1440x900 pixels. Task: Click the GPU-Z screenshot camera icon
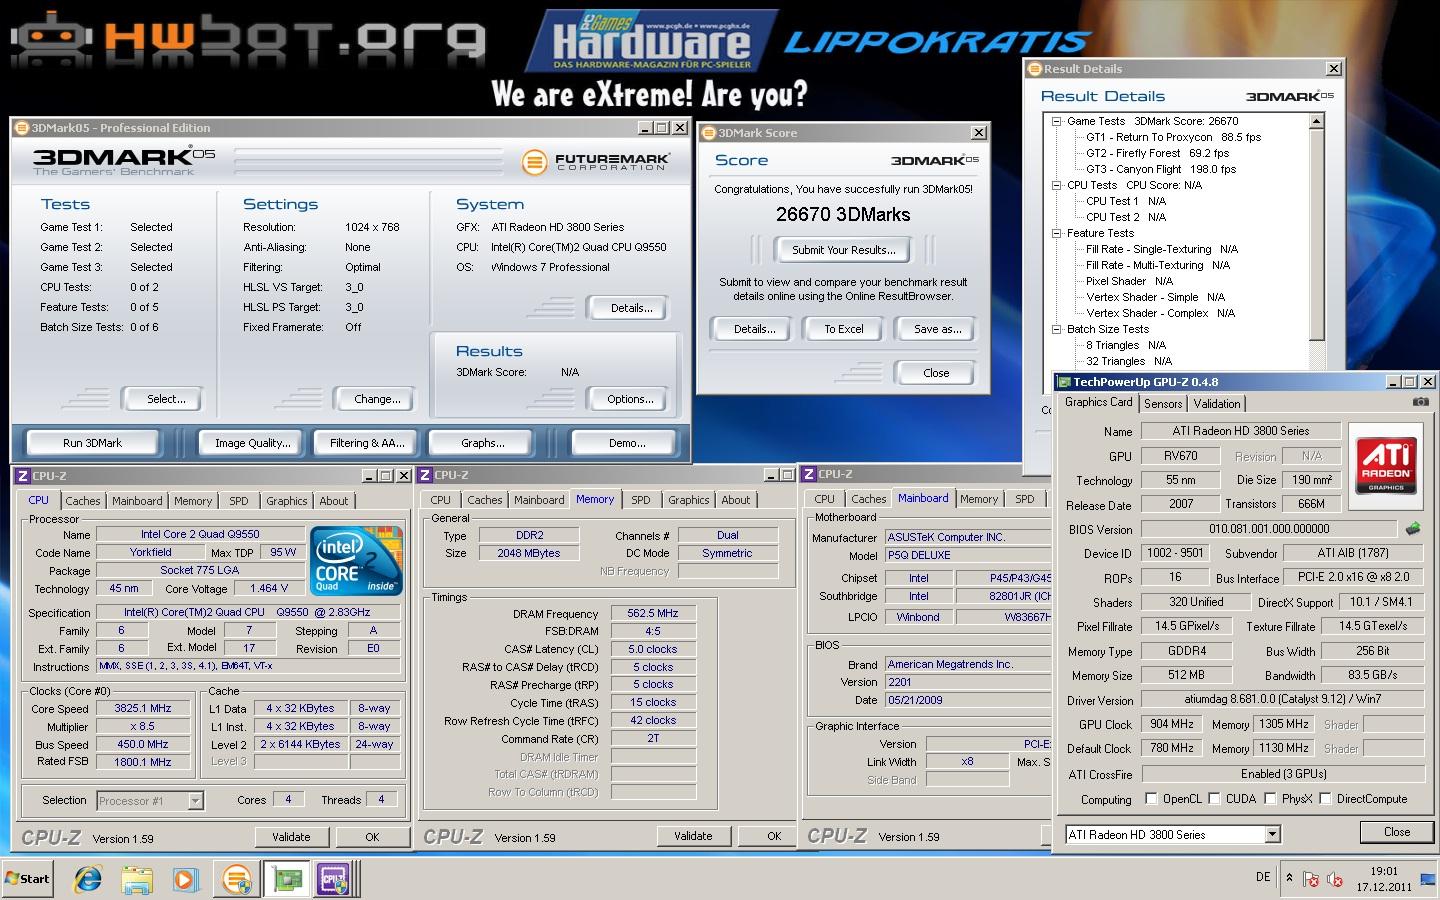pyautogui.click(x=1420, y=402)
